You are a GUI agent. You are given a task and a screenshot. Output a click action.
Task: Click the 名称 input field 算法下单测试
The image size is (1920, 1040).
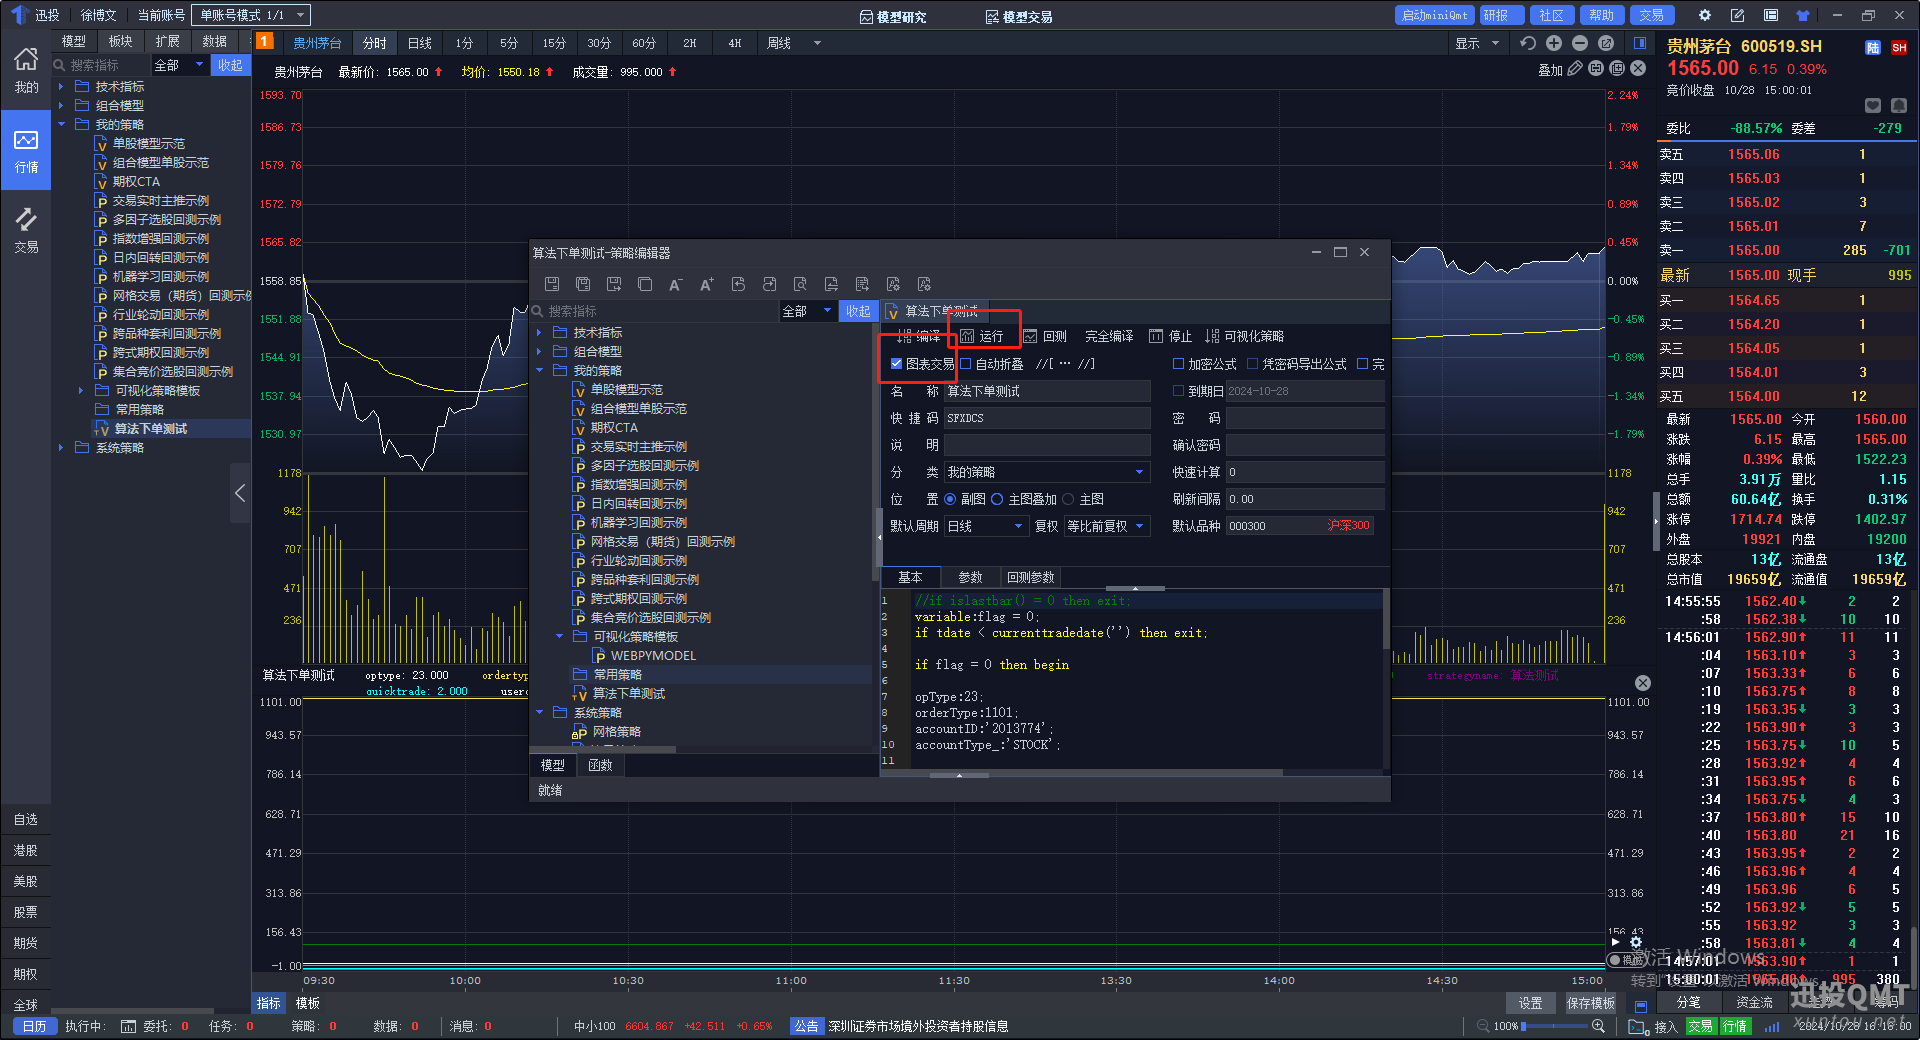pos(1047,391)
